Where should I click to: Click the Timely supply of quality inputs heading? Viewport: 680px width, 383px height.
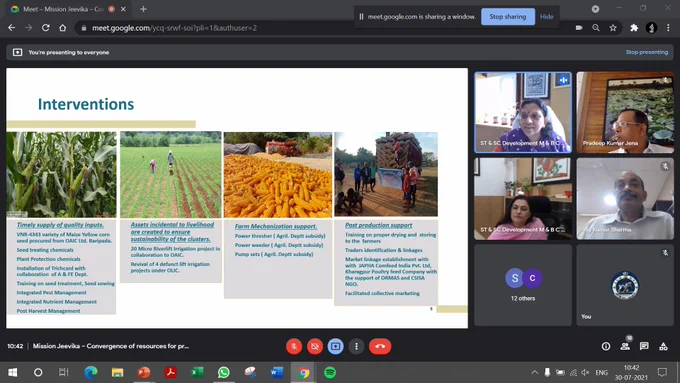(60, 225)
